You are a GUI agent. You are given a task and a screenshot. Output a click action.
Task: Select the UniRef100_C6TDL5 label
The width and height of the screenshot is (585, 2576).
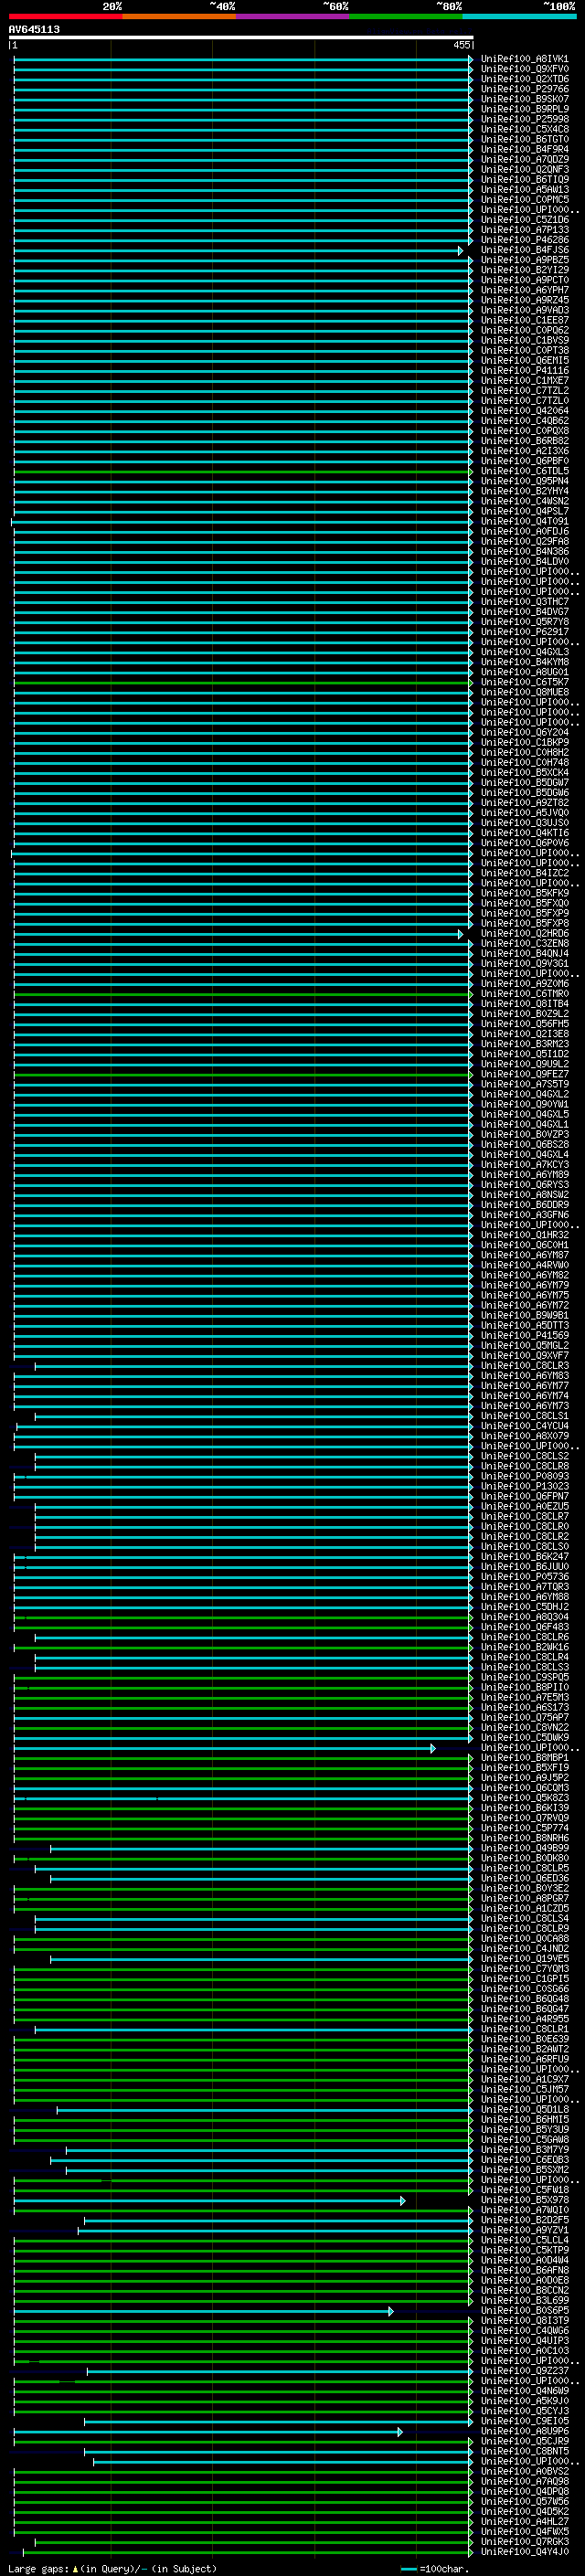(524, 471)
